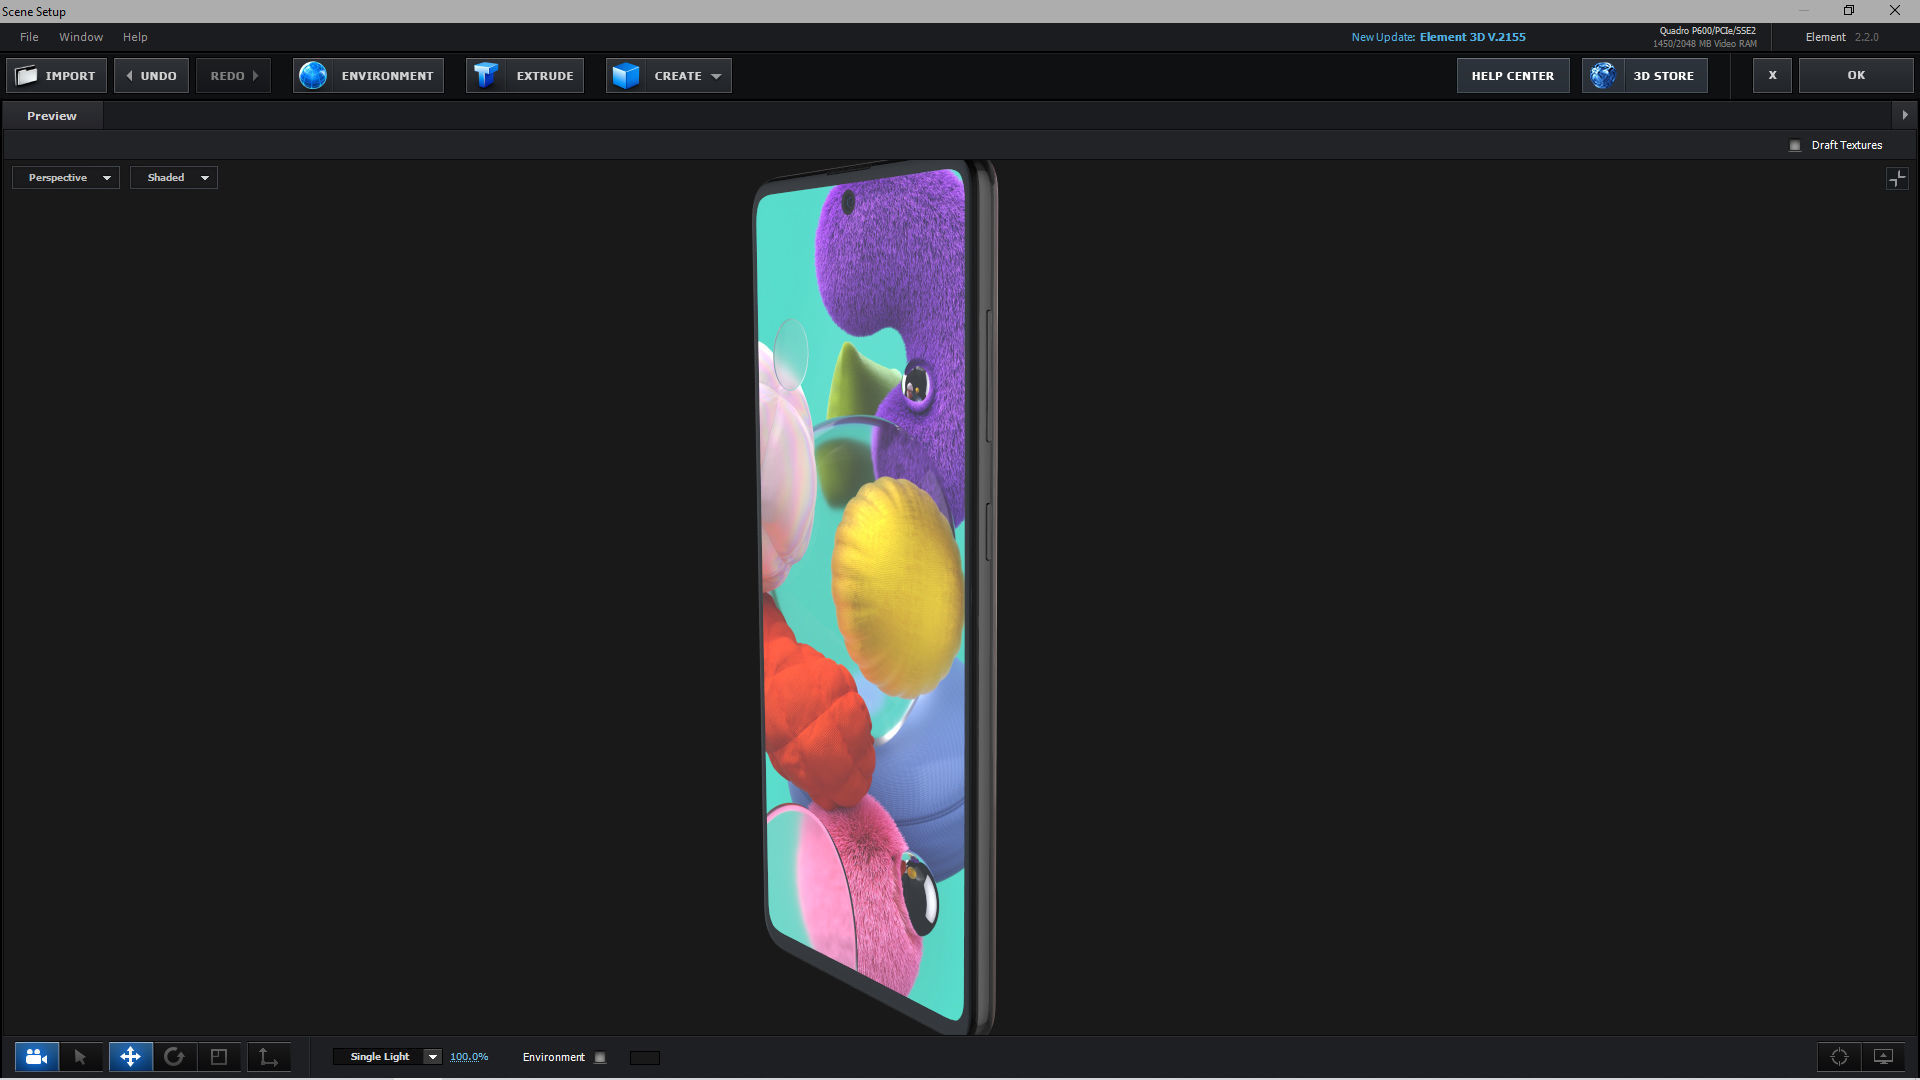
Task: Activate the rotate tool
Action: (174, 1057)
